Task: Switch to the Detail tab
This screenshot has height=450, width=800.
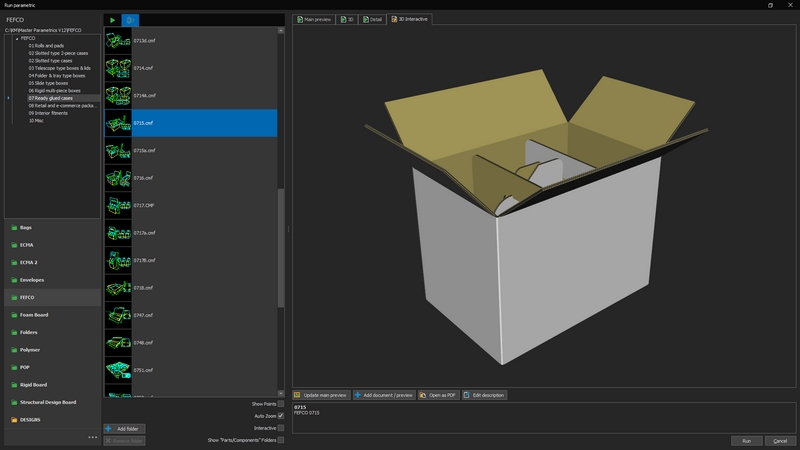Action: 372,19
